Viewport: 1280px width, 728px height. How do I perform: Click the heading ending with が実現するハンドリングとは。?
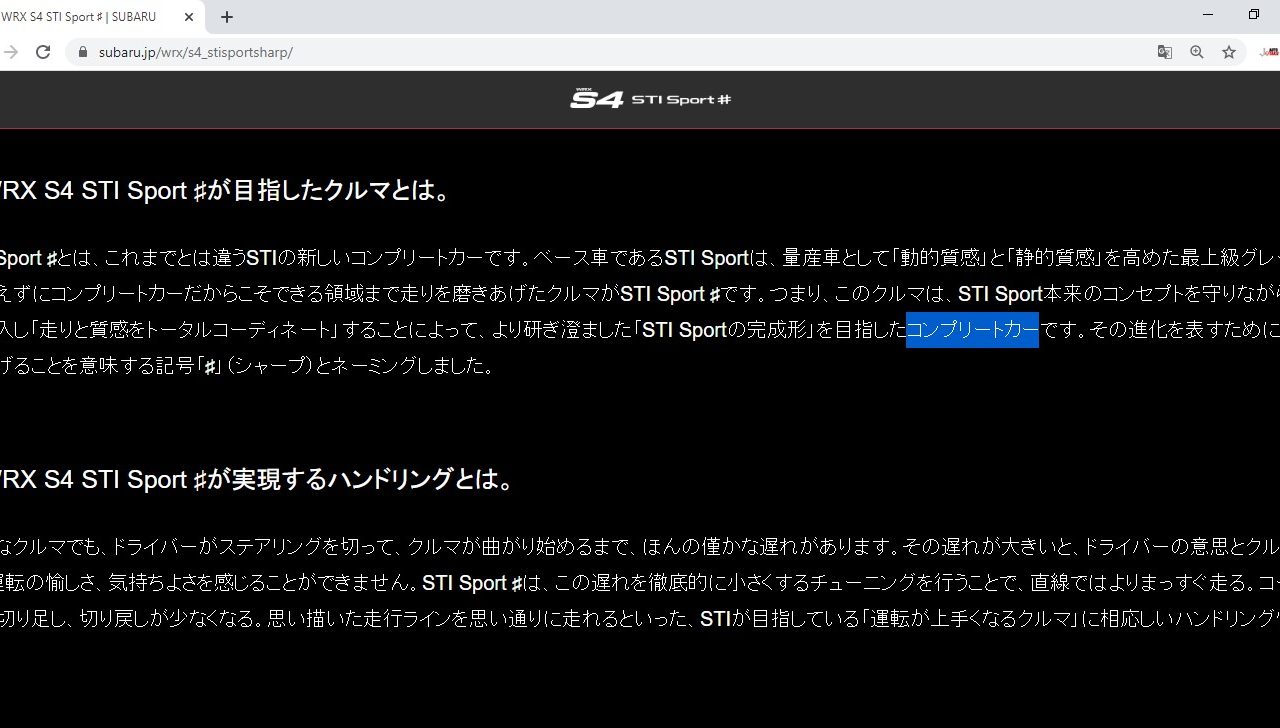point(257,480)
